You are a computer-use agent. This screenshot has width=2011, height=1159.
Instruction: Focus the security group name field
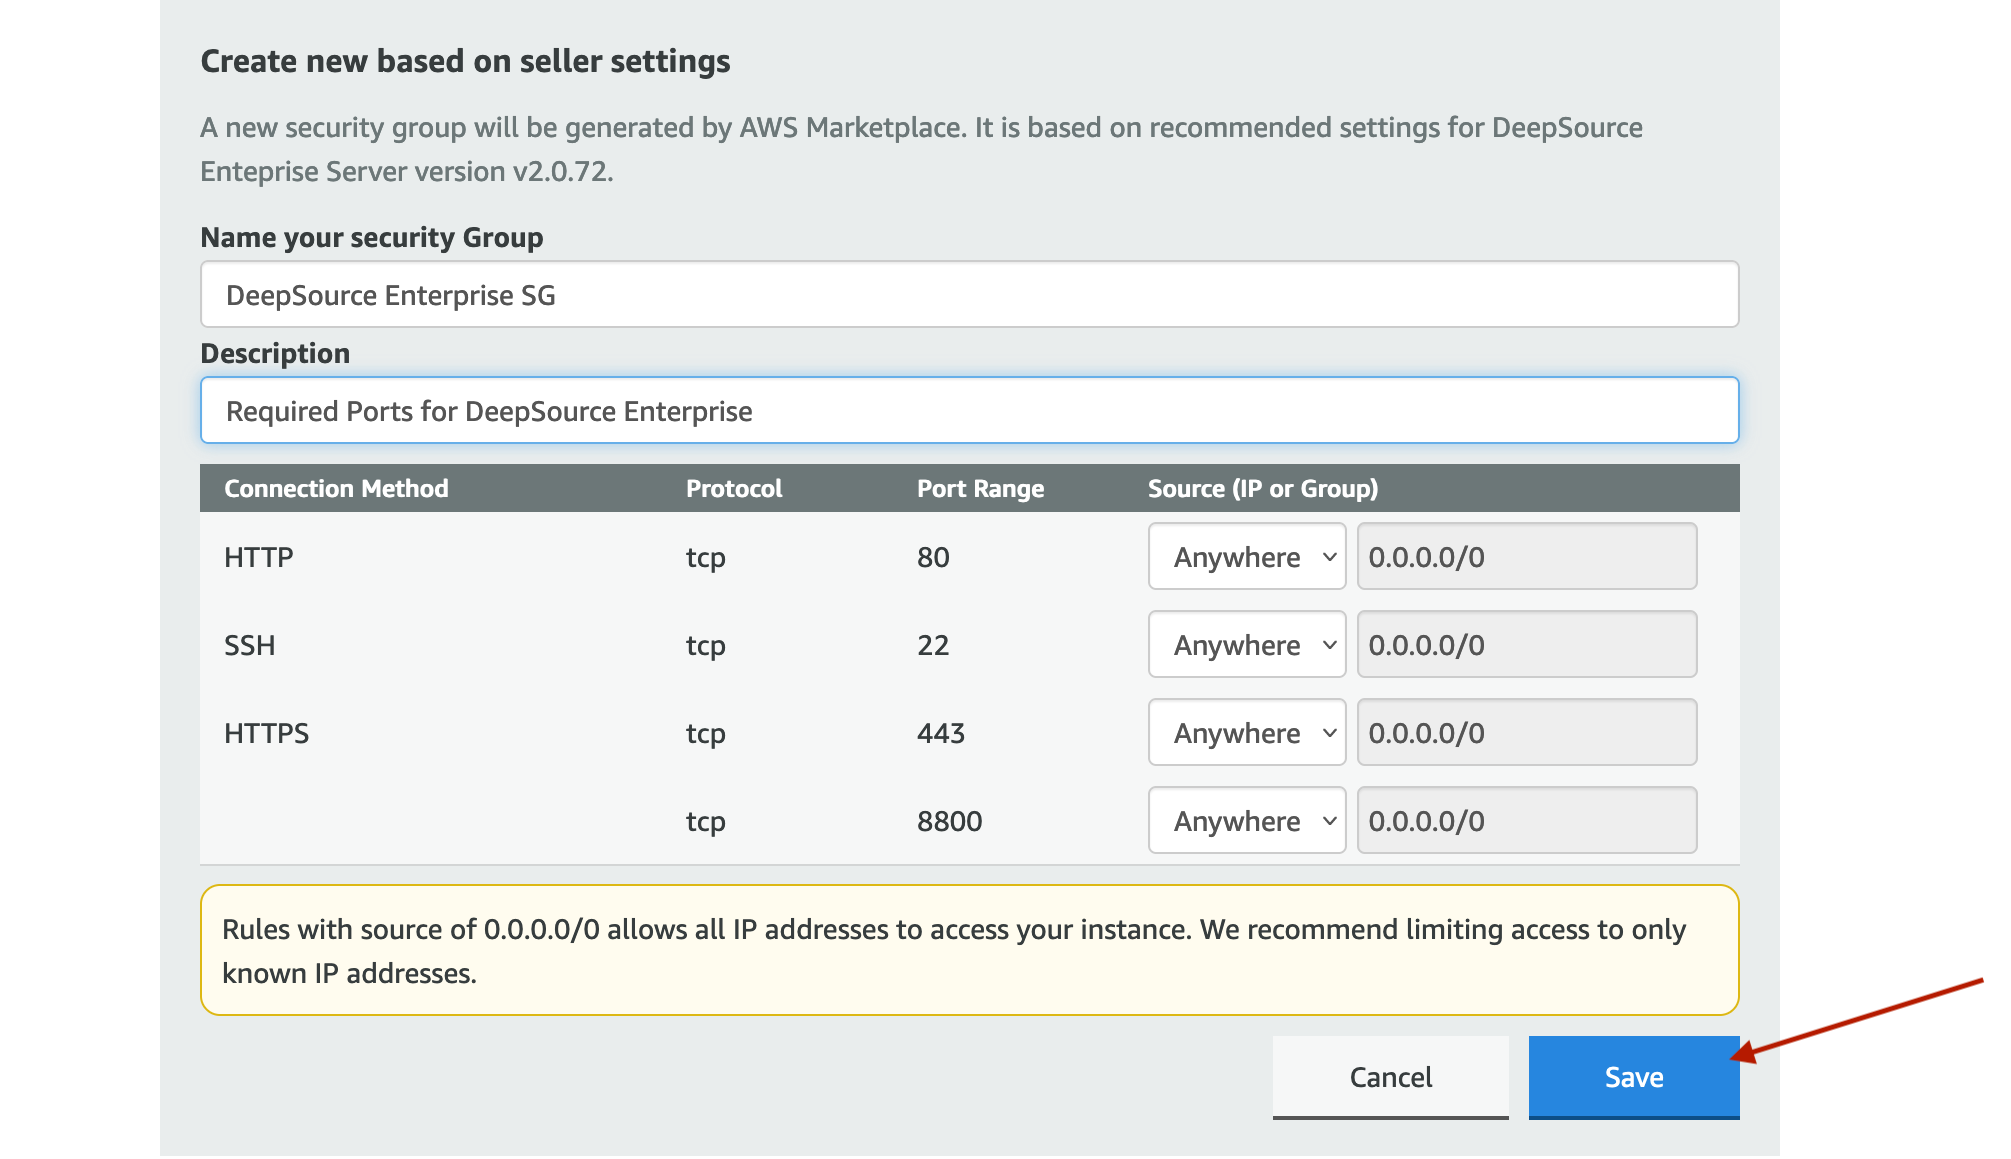(968, 295)
